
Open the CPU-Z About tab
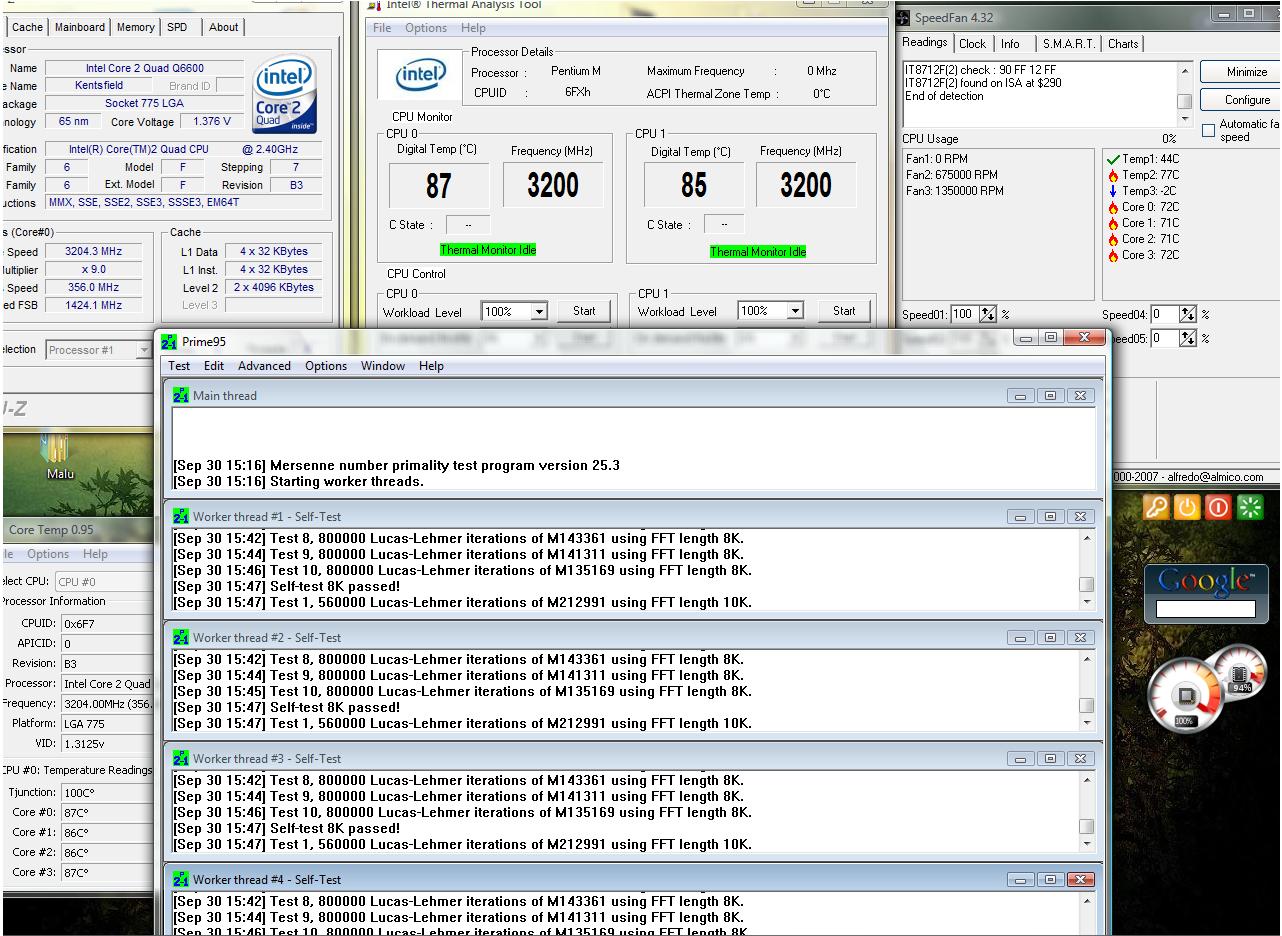(x=223, y=27)
